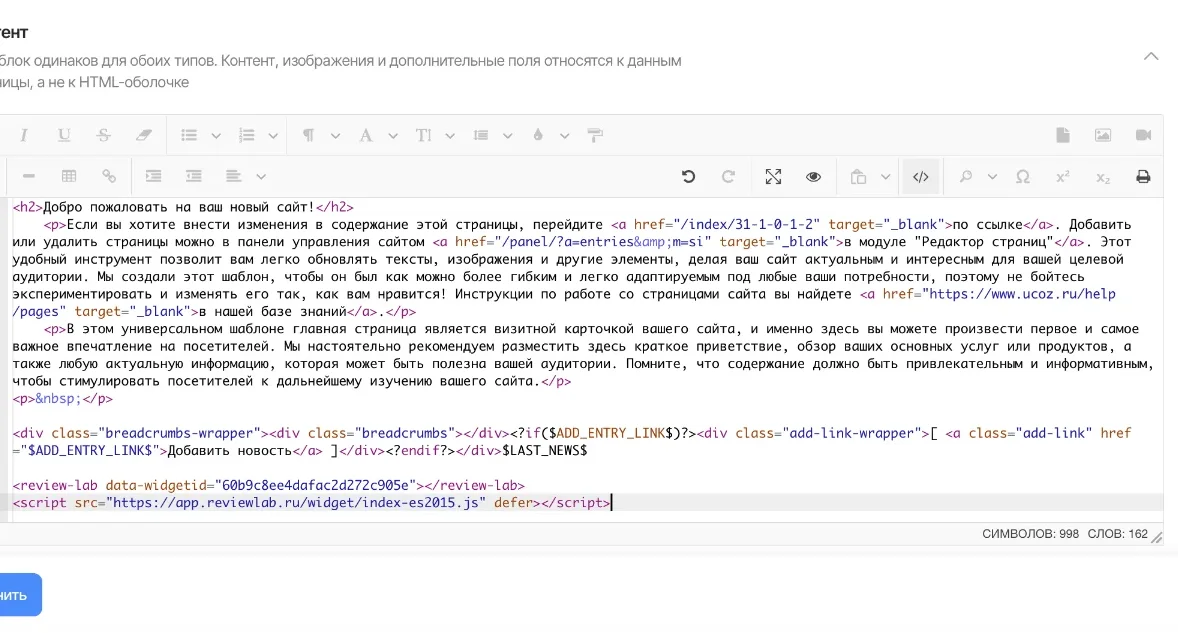Click the paint roller format icon
The image size is (1178, 633).
click(x=595, y=135)
